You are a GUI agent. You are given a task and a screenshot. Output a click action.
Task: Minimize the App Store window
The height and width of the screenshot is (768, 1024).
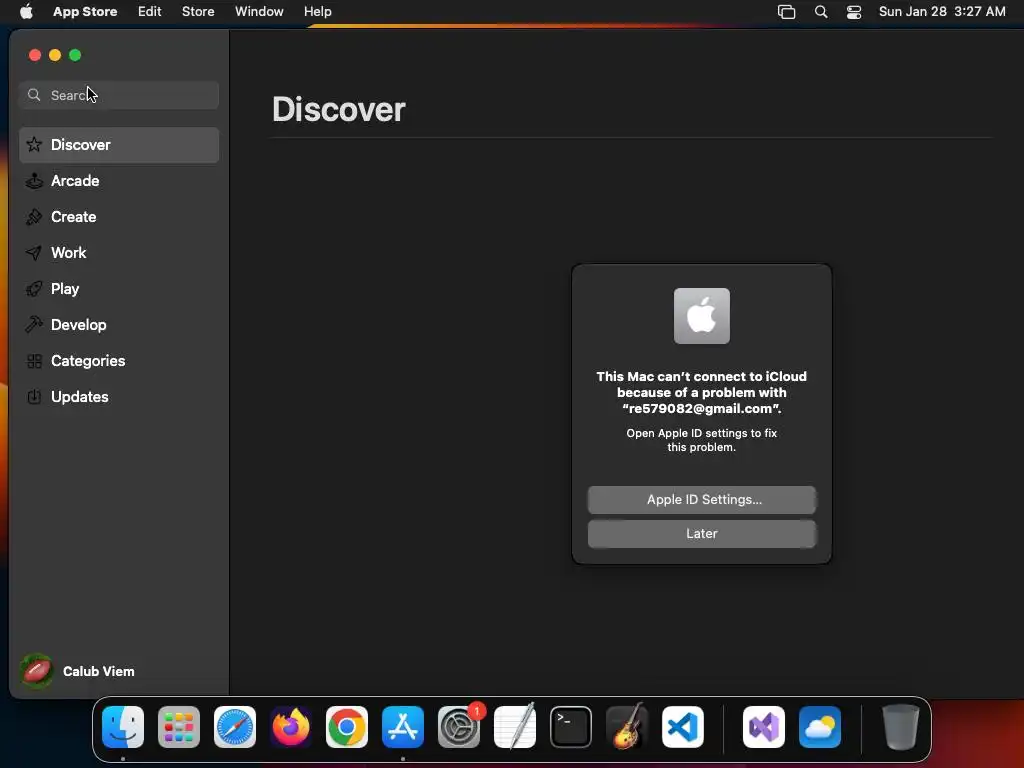pyautogui.click(x=55, y=55)
